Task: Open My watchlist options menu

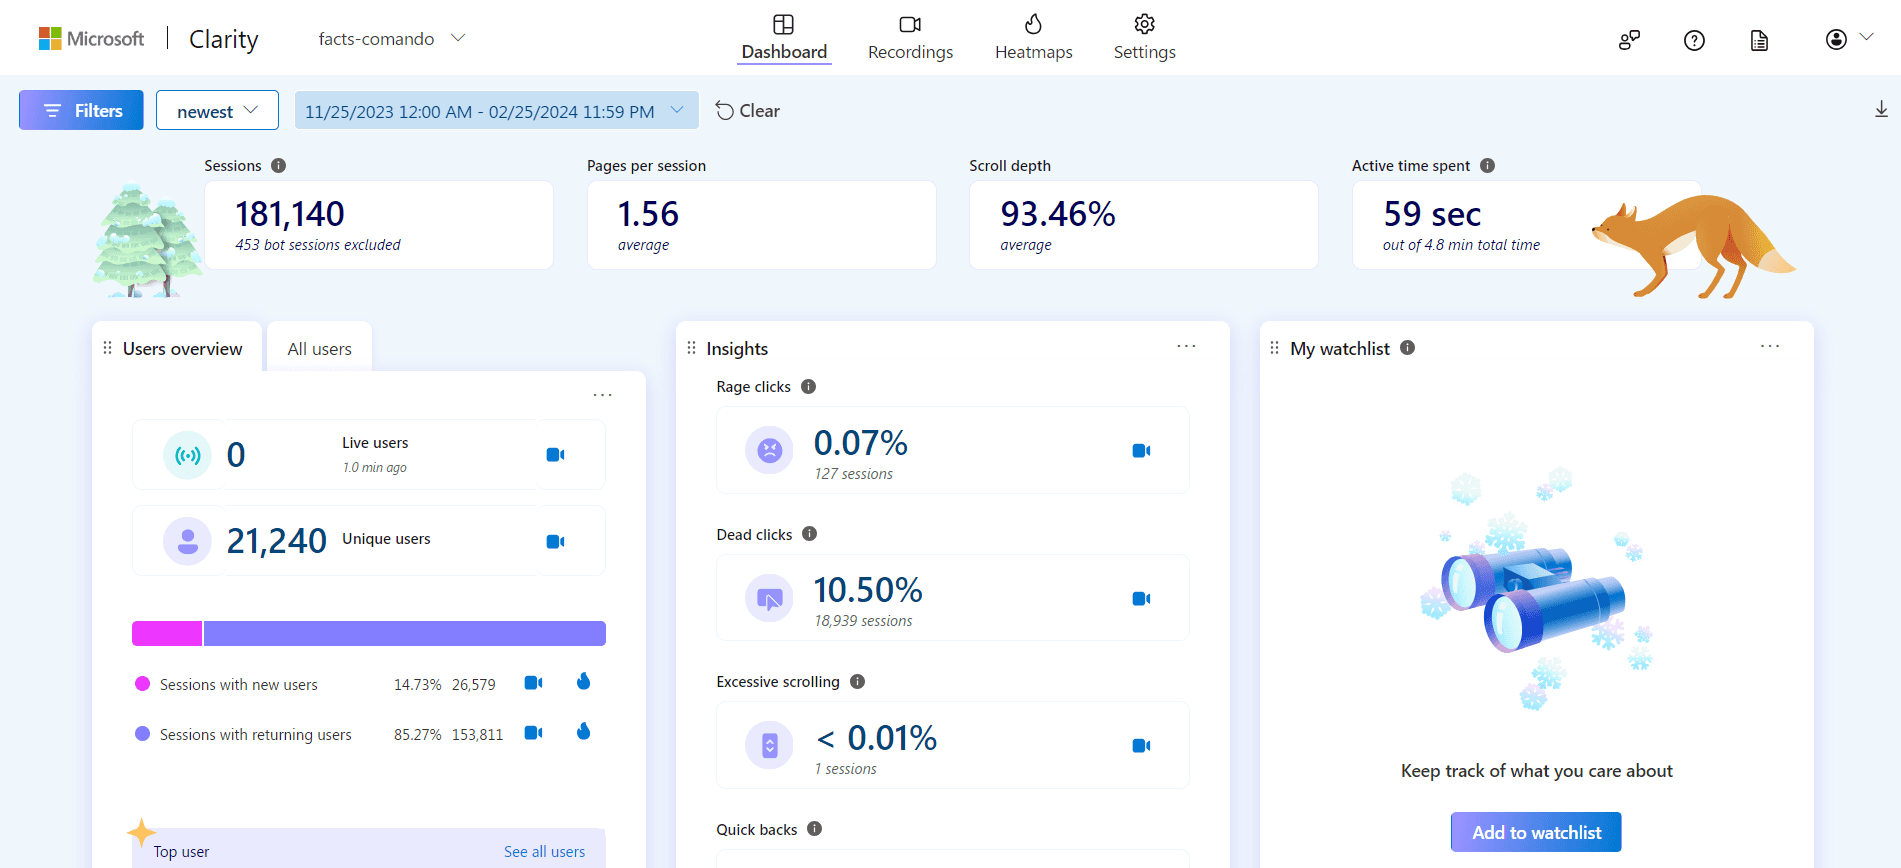Action: pos(1770,346)
